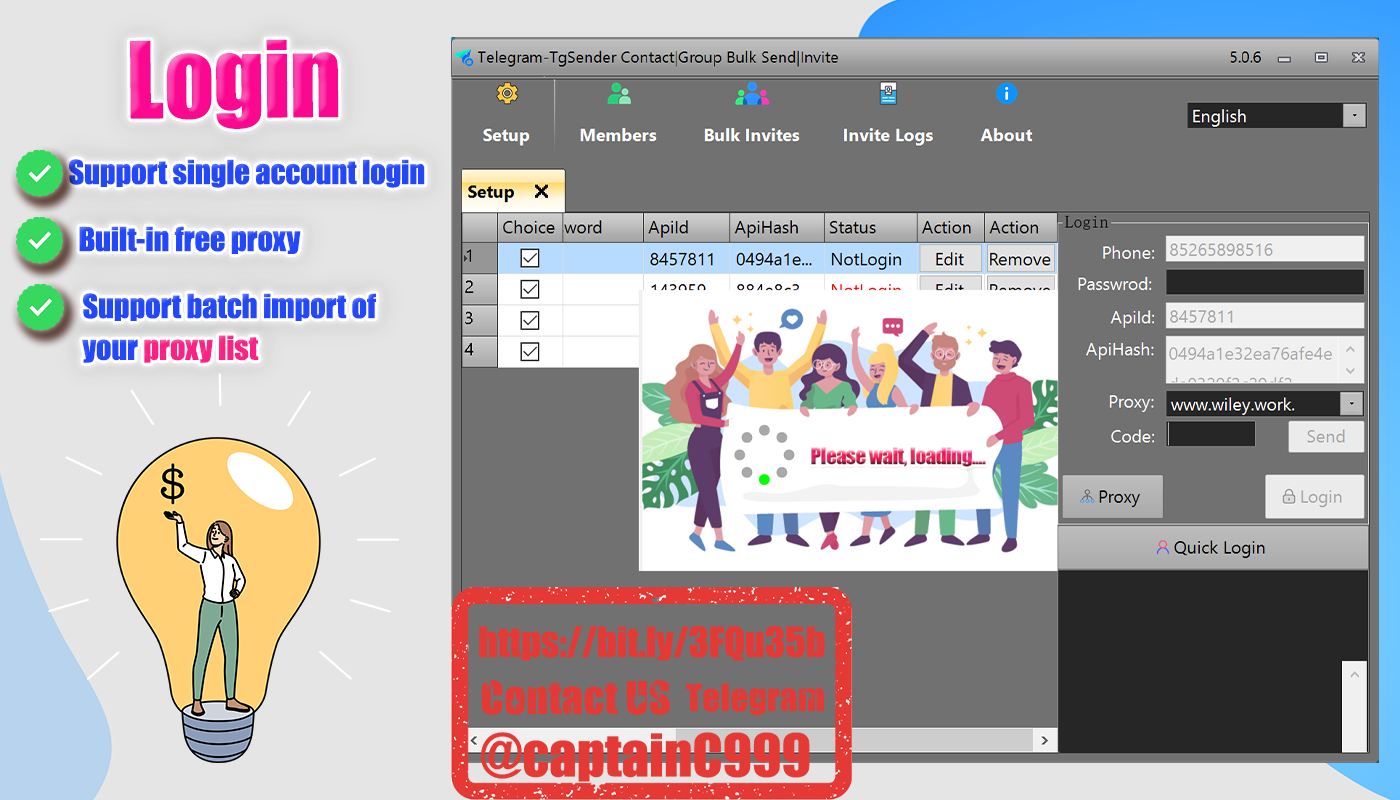Uncheck the Choice checkbox on row 1
This screenshot has height=800, width=1400.
click(529, 258)
